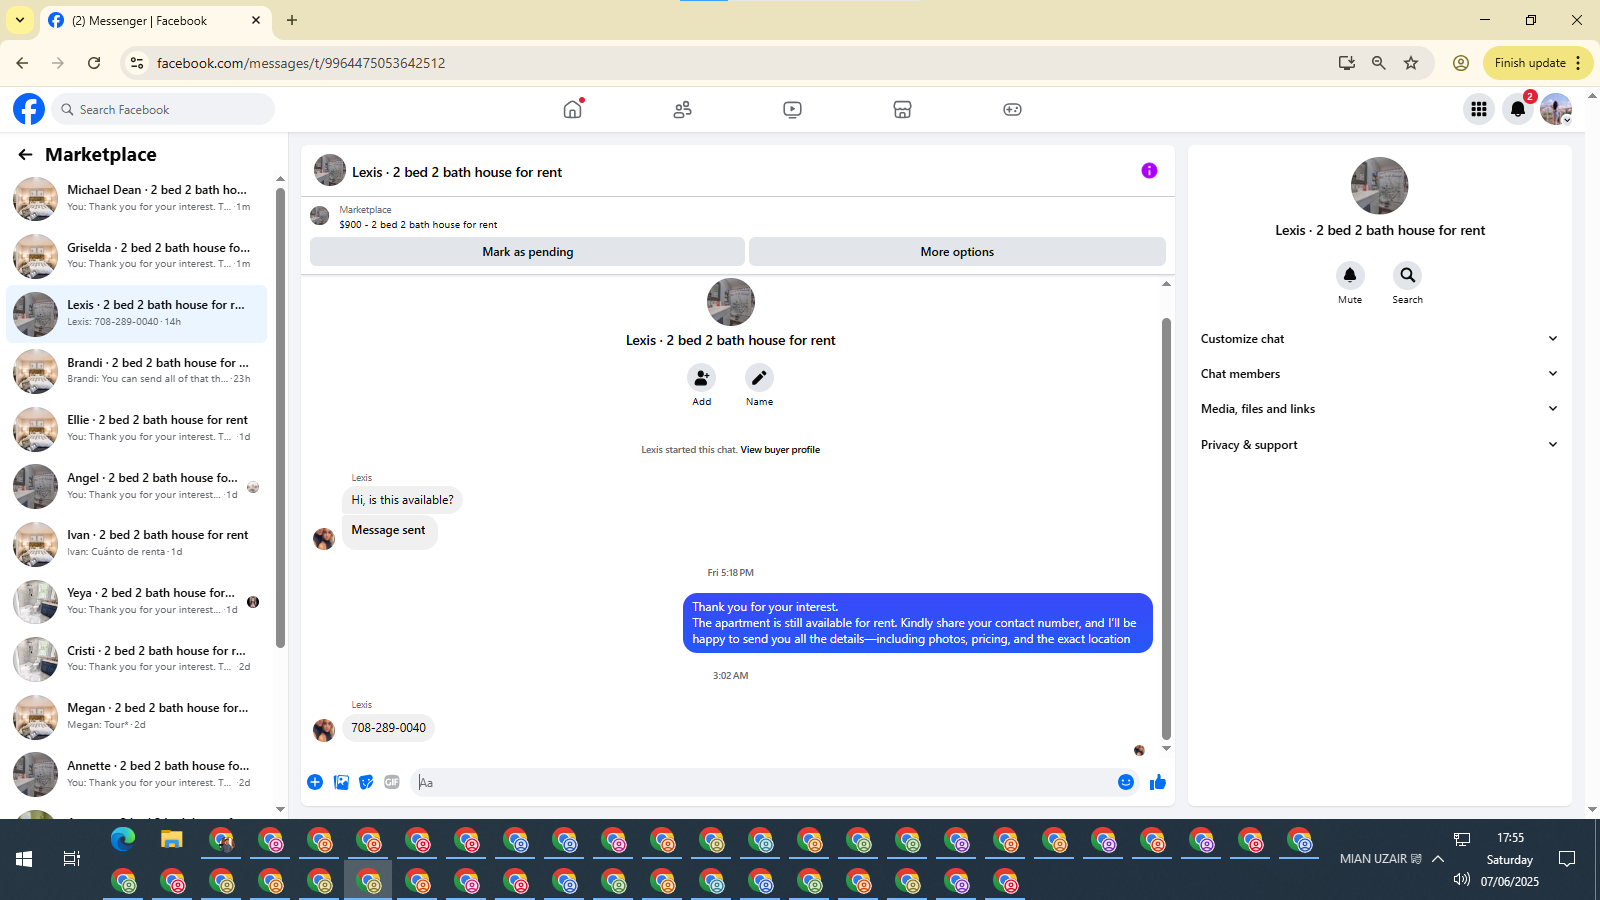Screen dimensions: 1600x900
Task: Open the tab search dropdown arrow
Action: [x=20, y=20]
